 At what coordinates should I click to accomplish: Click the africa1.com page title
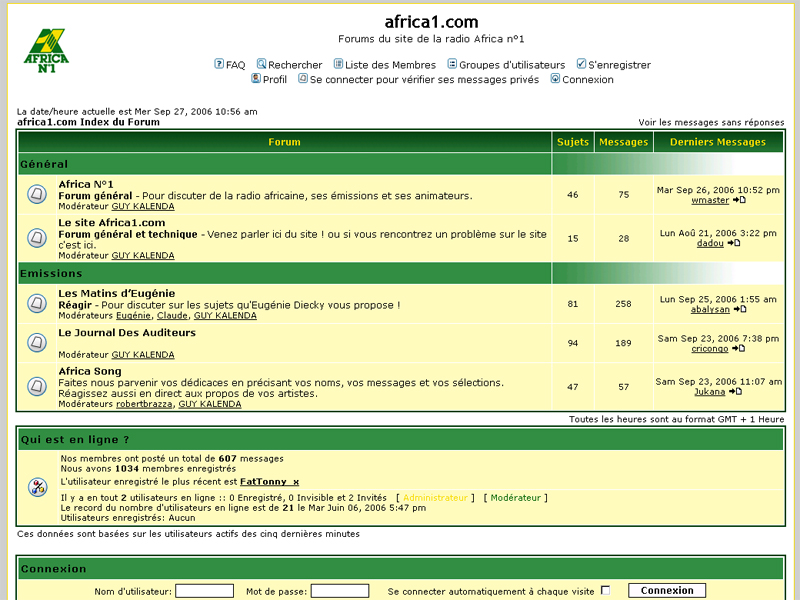(431, 22)
